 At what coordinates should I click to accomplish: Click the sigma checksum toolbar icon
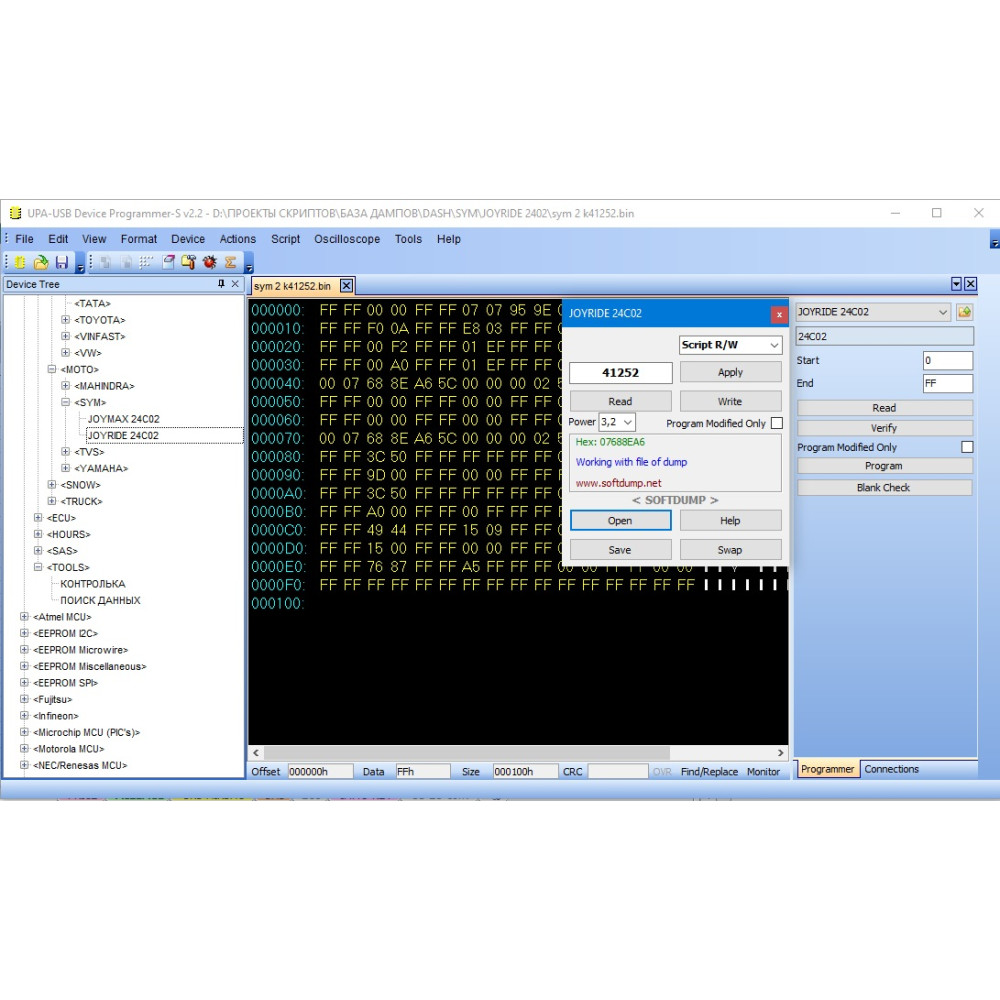230,262
